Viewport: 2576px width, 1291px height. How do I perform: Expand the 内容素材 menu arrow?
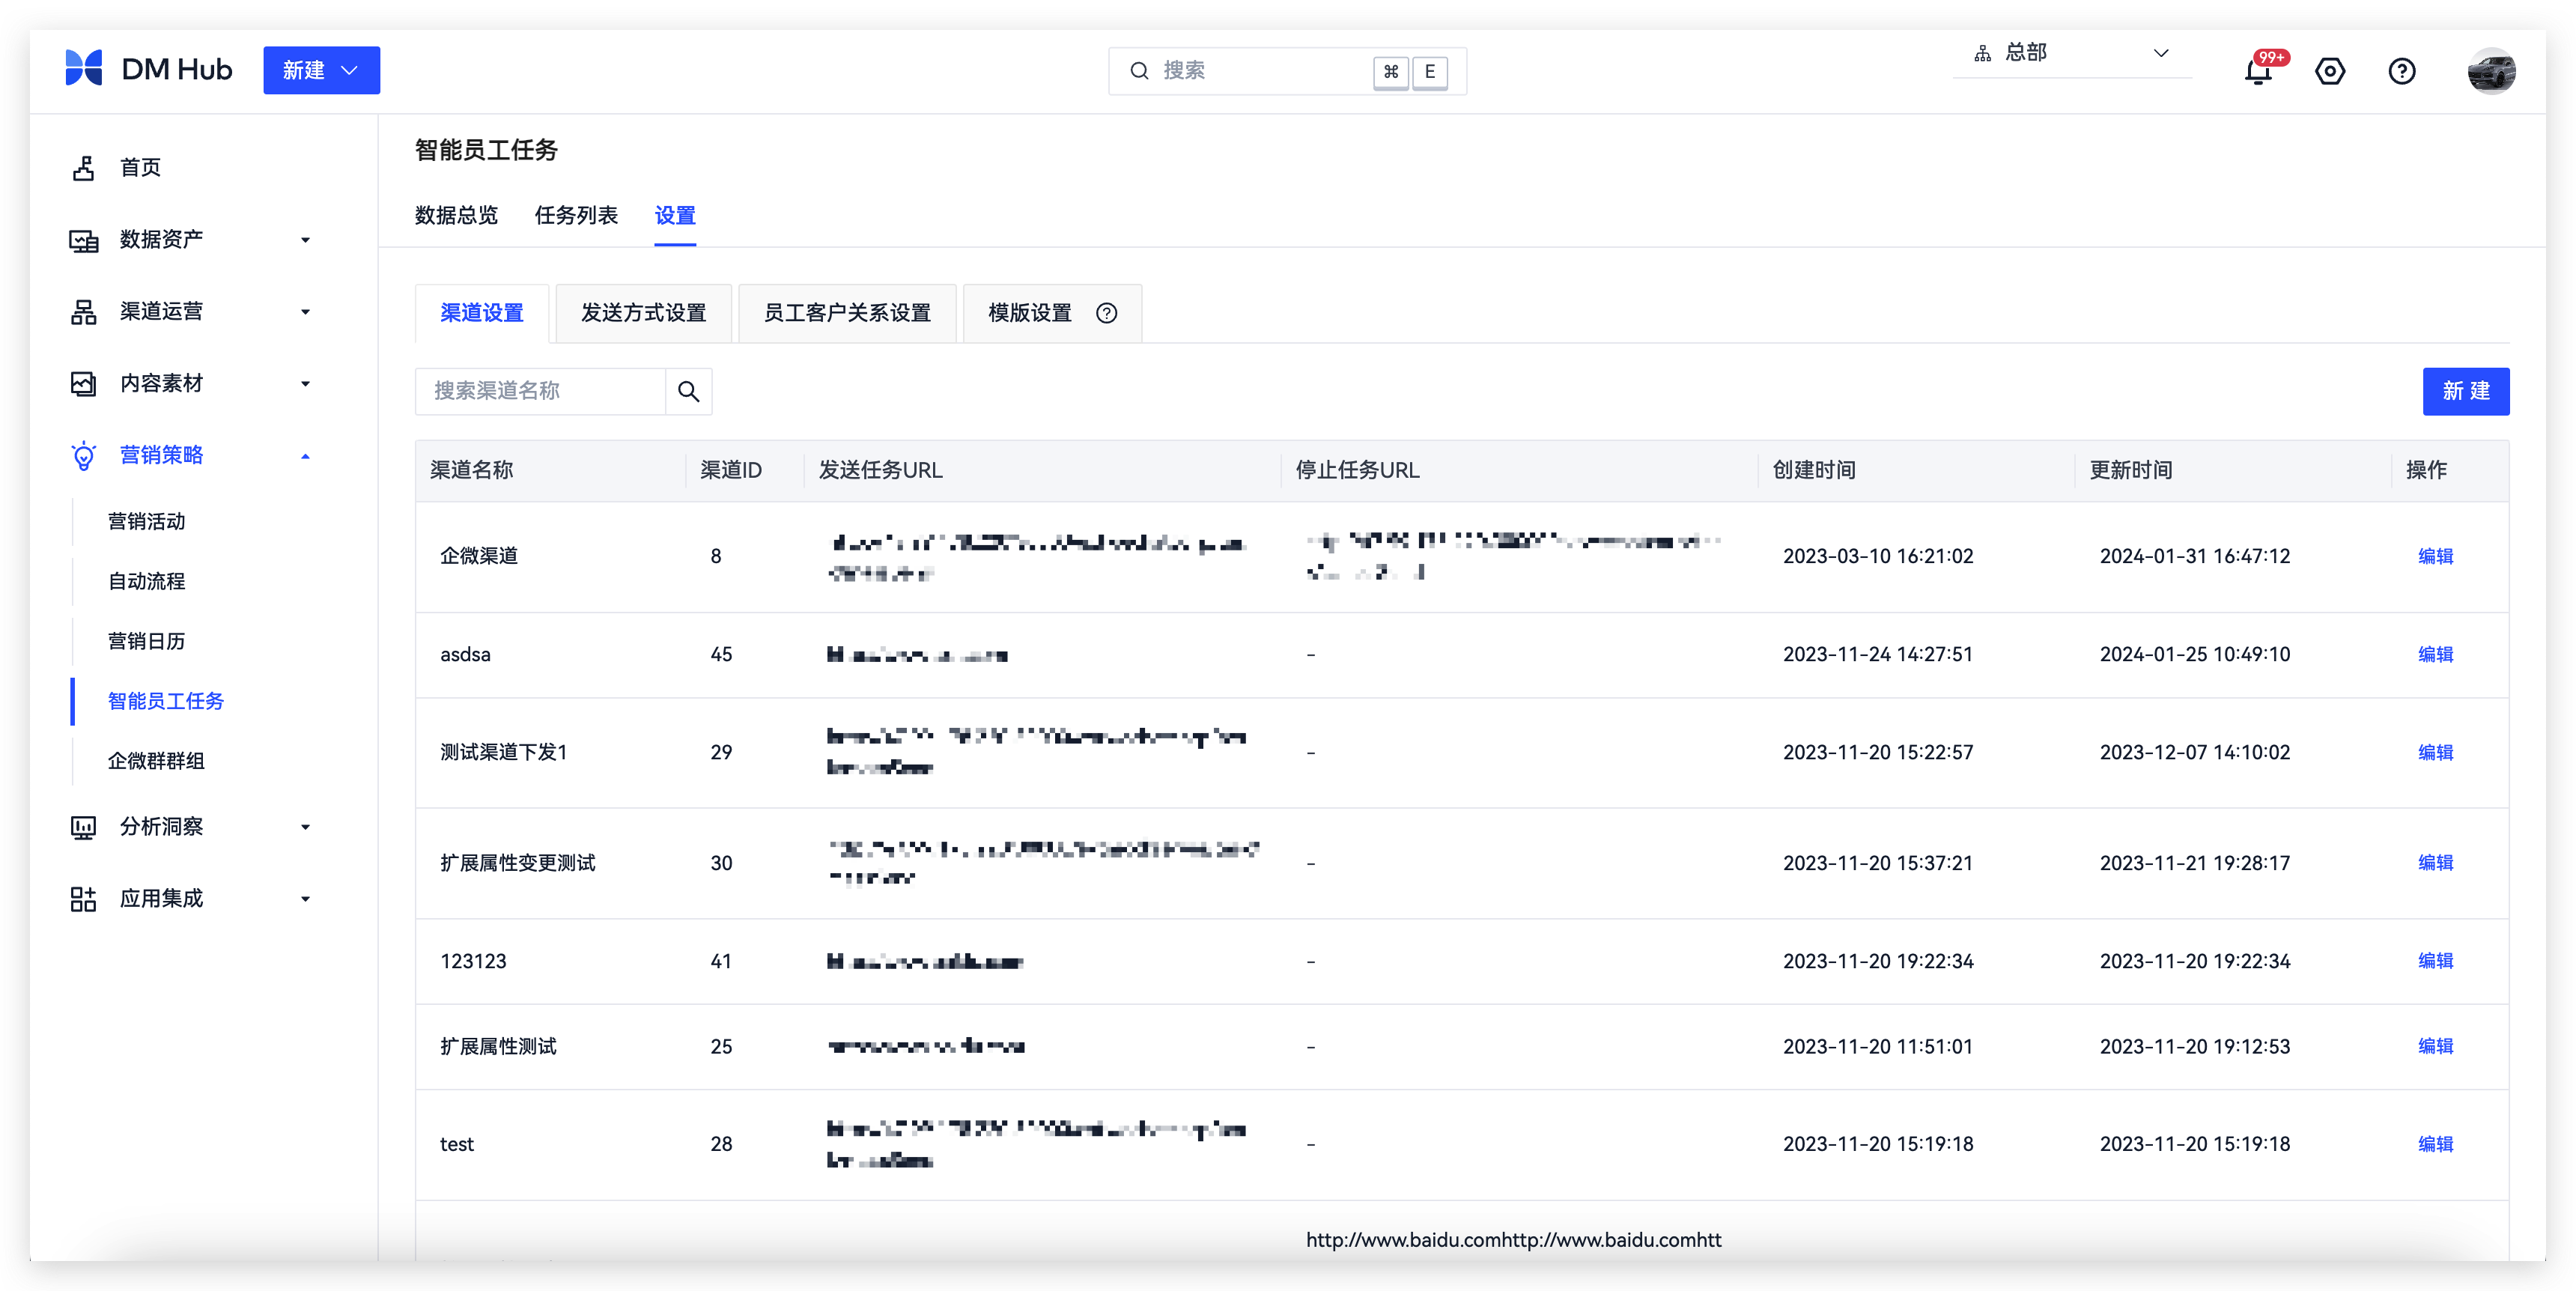305,384
